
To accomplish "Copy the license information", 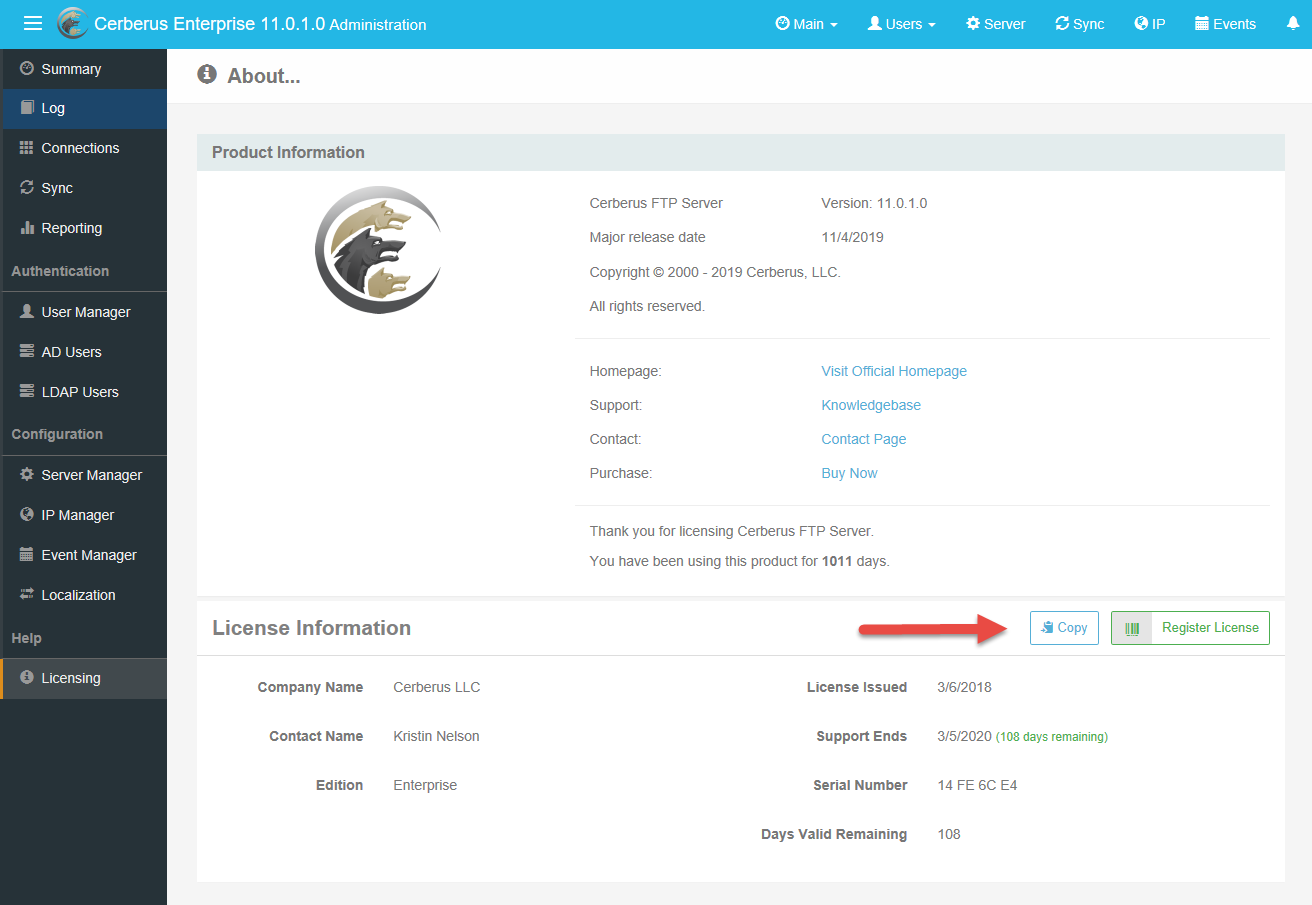I will click(x=1064, y=628).
